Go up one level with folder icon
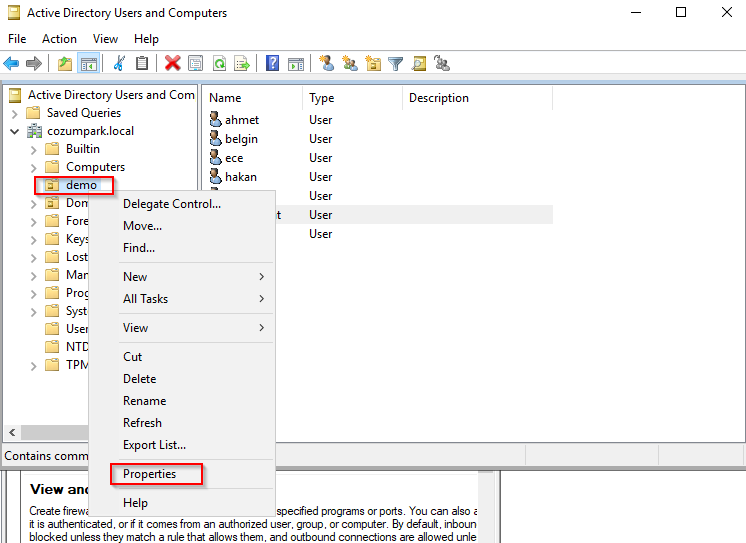 (x=65, y=63)
